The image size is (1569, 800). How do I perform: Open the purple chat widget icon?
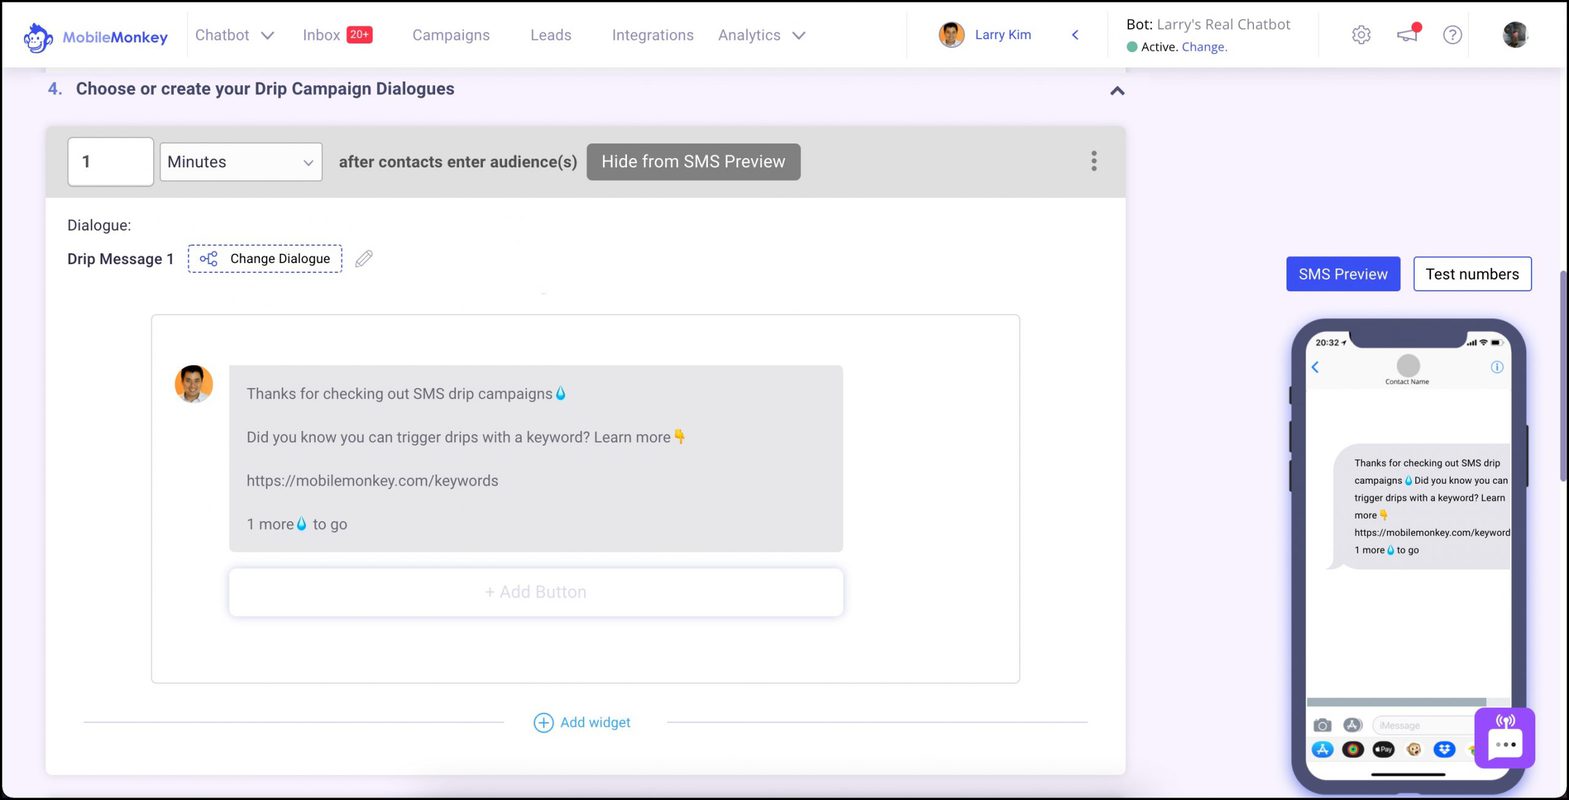pyautogui.click(x=1504, y=738)
